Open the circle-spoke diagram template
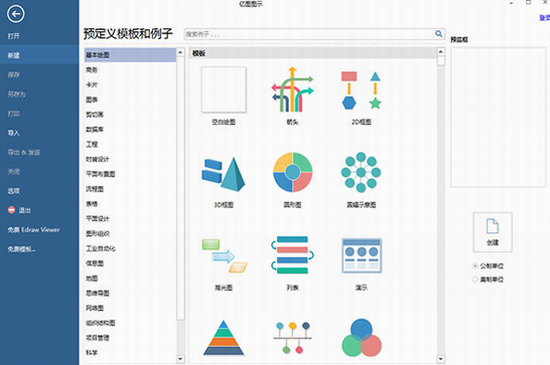This screenshot has height=365, width=550. [361, 172]
